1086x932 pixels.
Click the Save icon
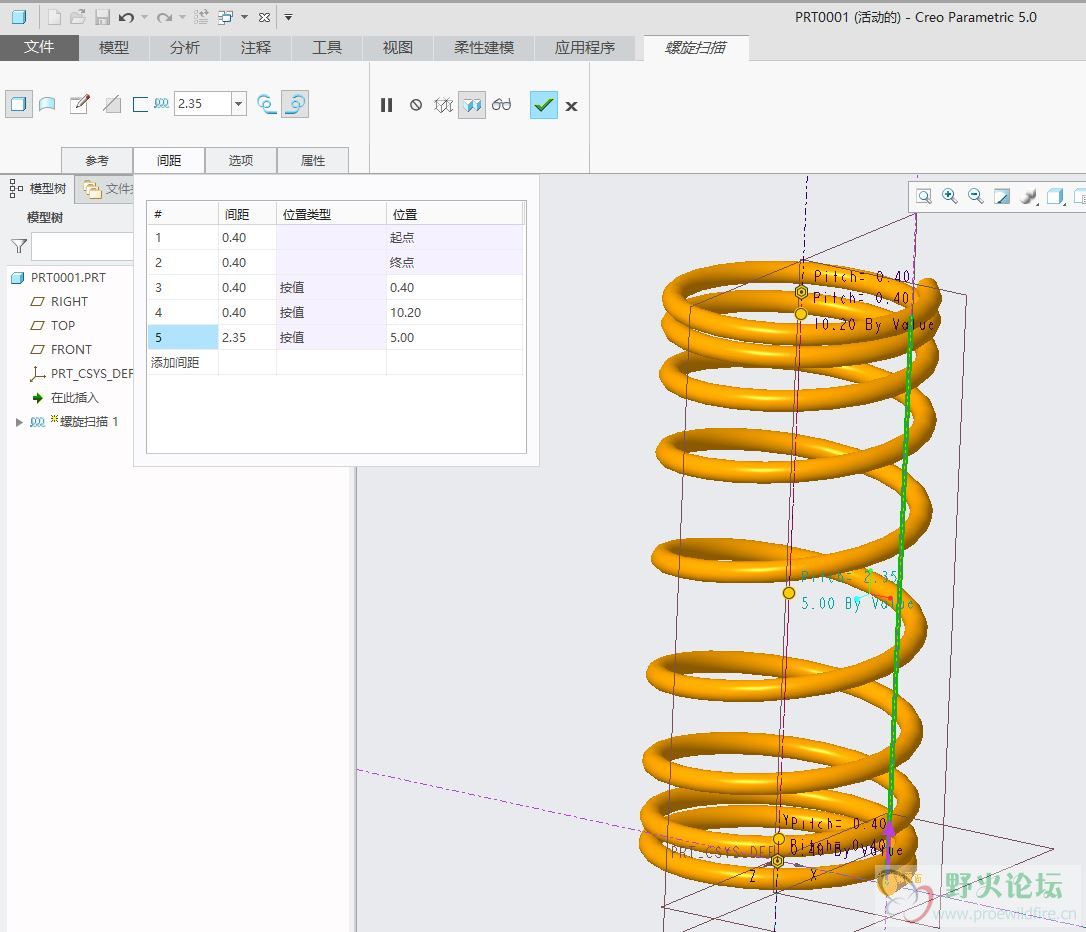tap(102, 17)
